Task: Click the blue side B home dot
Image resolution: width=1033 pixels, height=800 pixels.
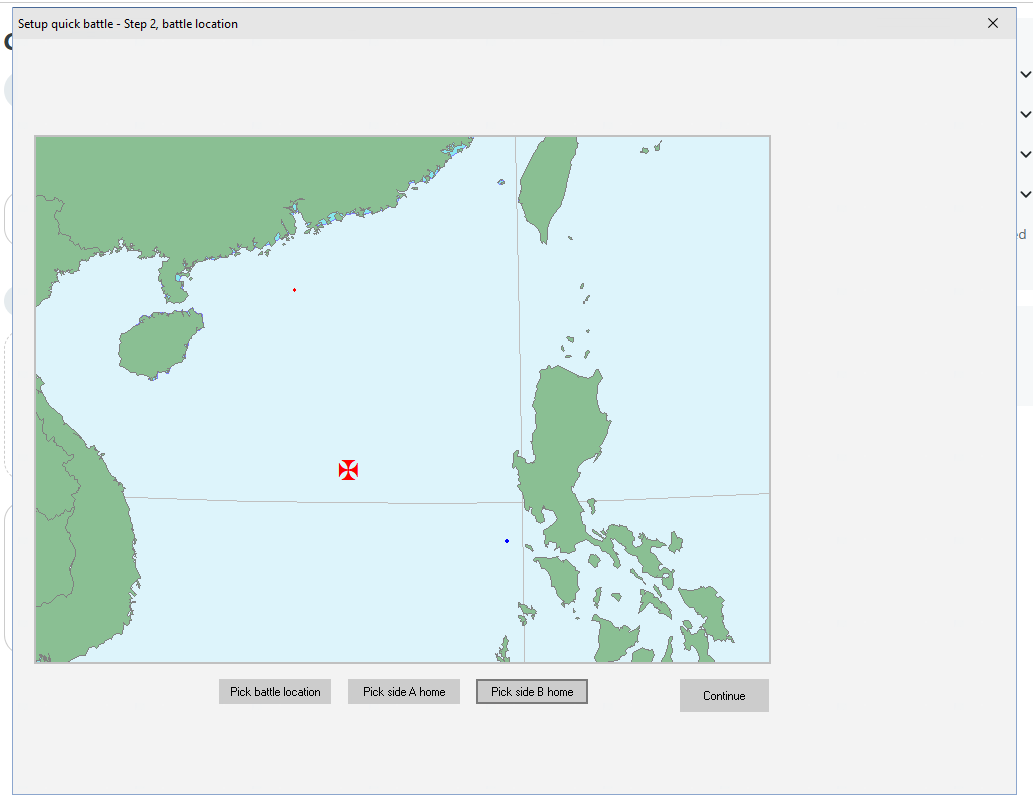Action: tap(507, 541)
